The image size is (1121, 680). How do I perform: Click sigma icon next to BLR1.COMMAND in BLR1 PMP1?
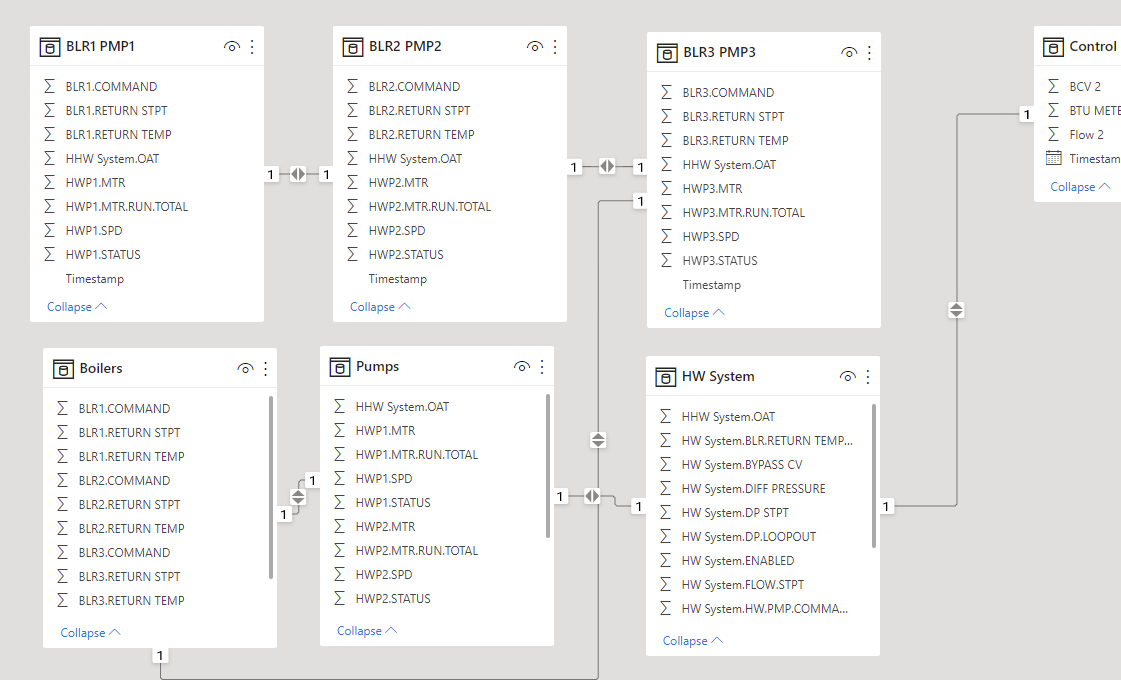pyautogui.click(x=49, y=87)
